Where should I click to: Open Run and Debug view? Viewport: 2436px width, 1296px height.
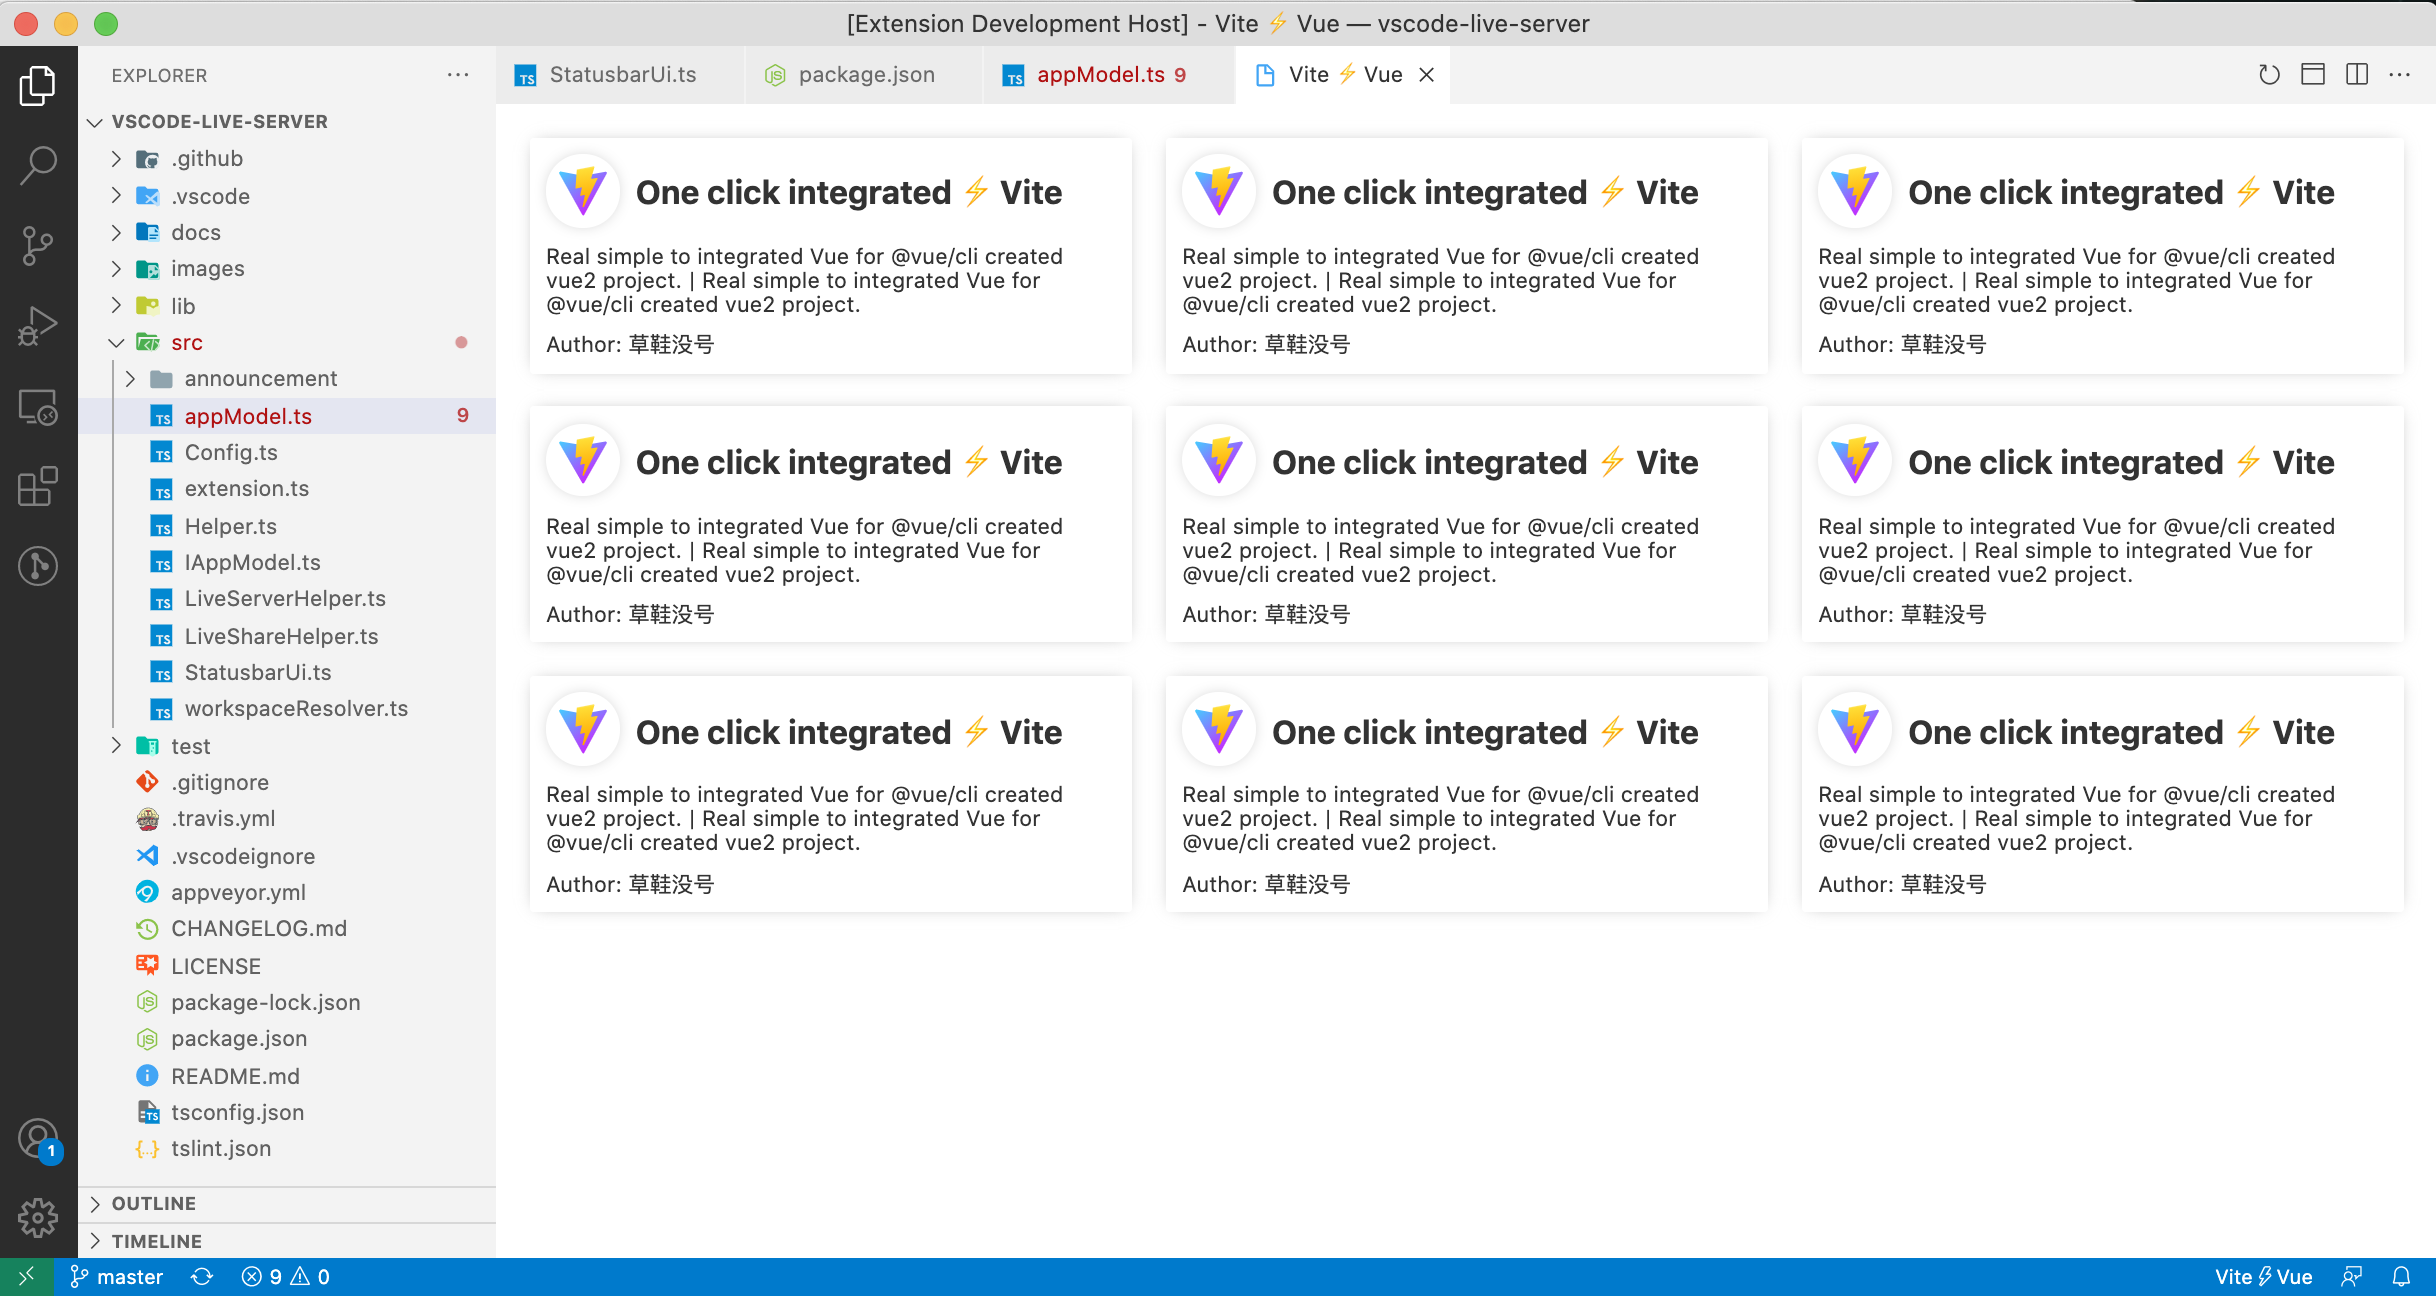pos(38,326)
